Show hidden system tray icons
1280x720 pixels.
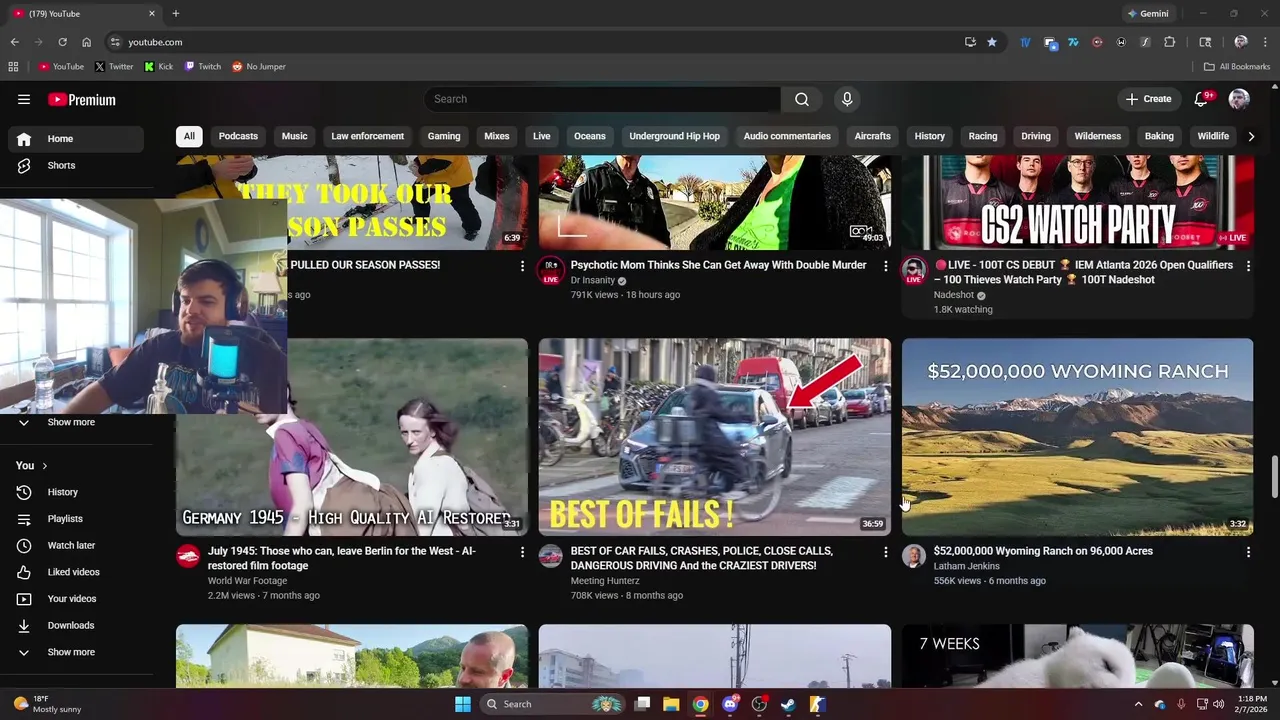[x=1138, y=704]
